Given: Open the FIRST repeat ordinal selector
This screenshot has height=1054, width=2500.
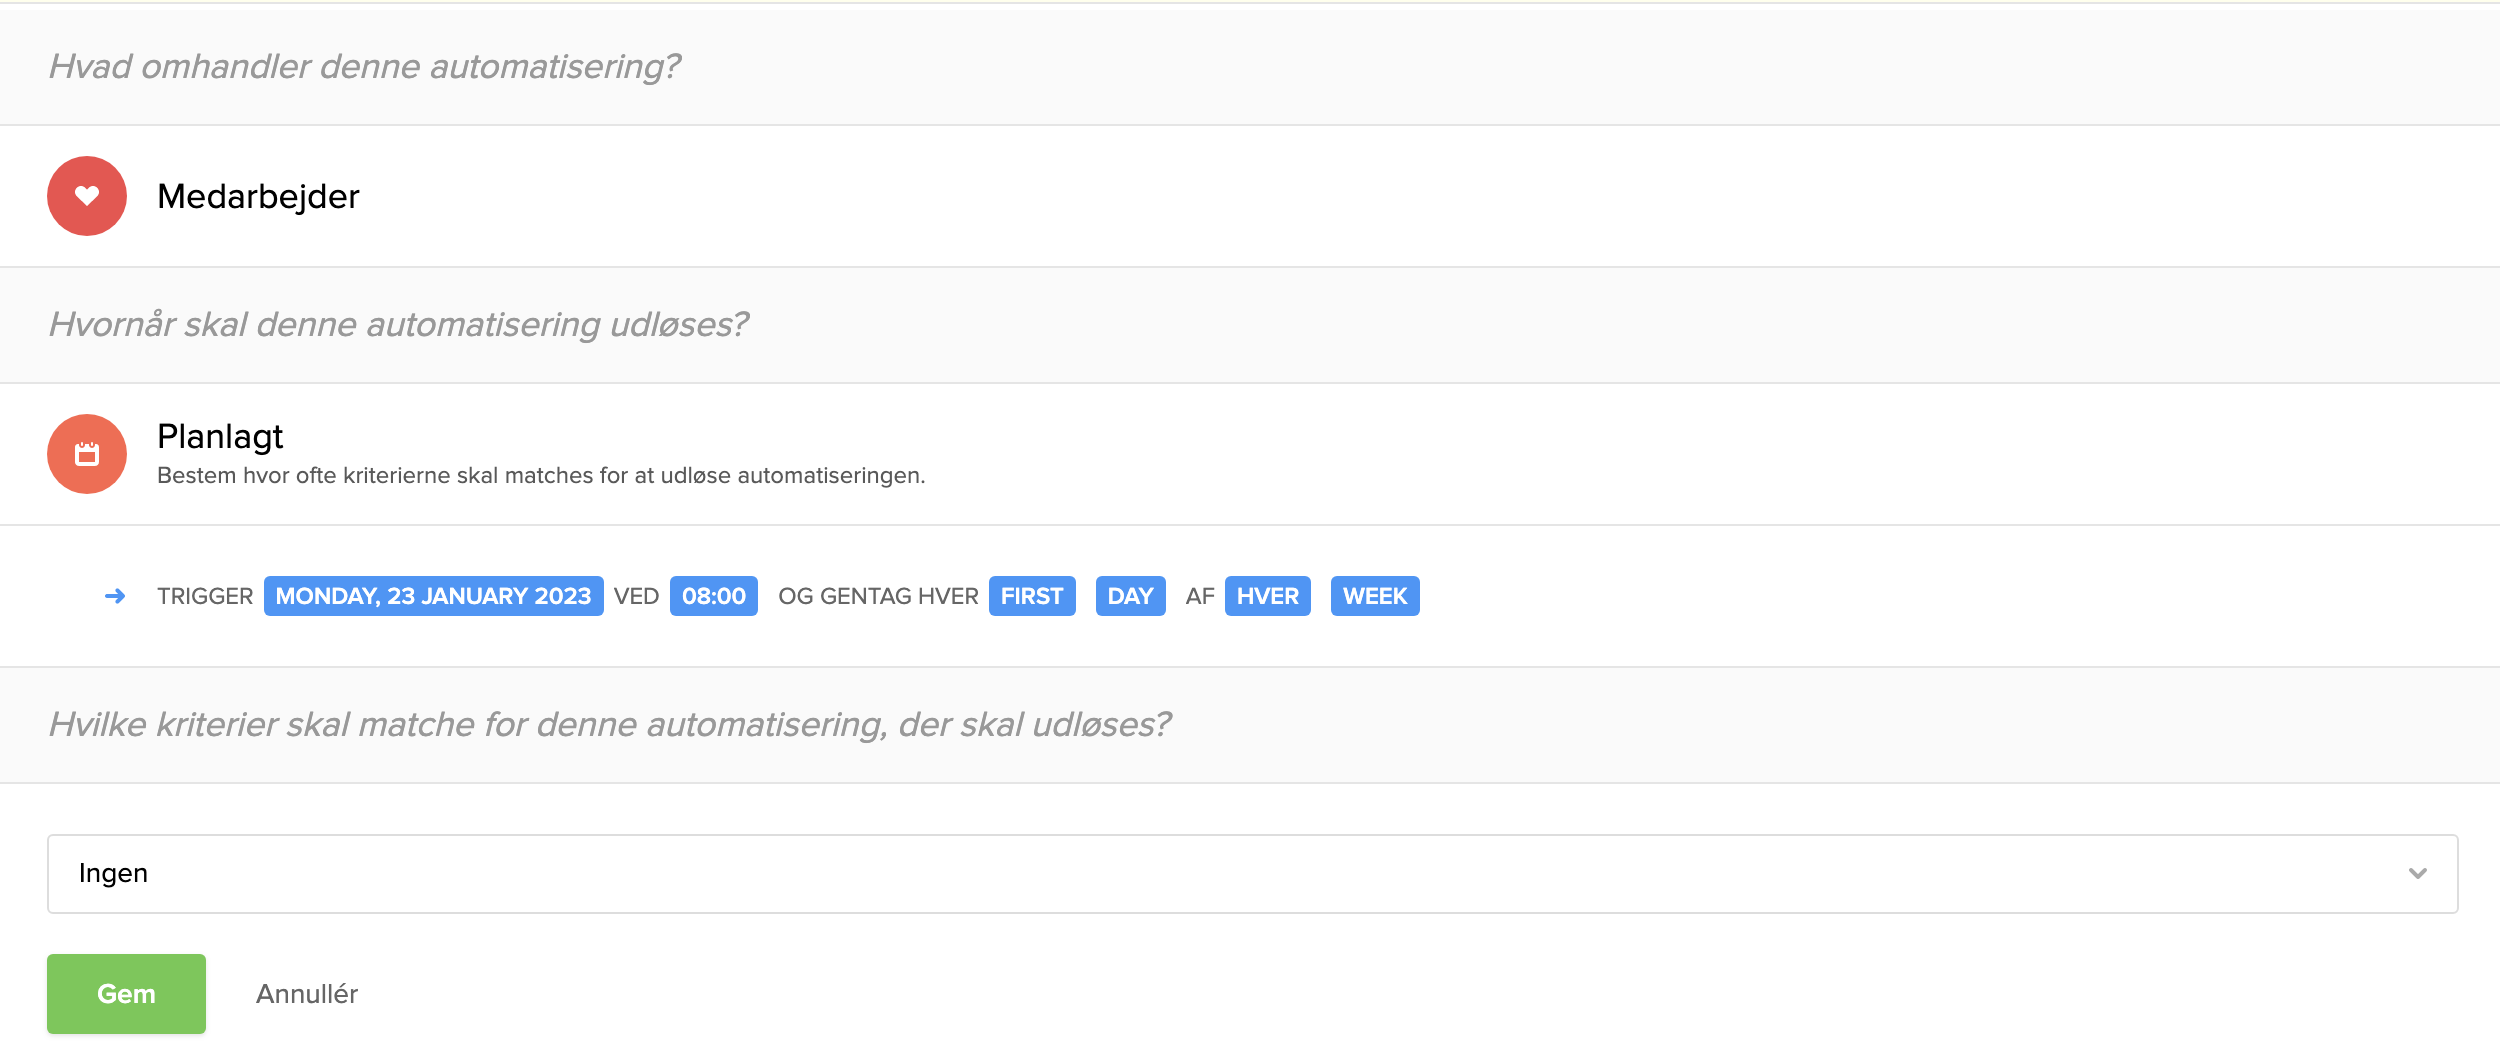Looking at the screenshot, I should coord(1031,596).
